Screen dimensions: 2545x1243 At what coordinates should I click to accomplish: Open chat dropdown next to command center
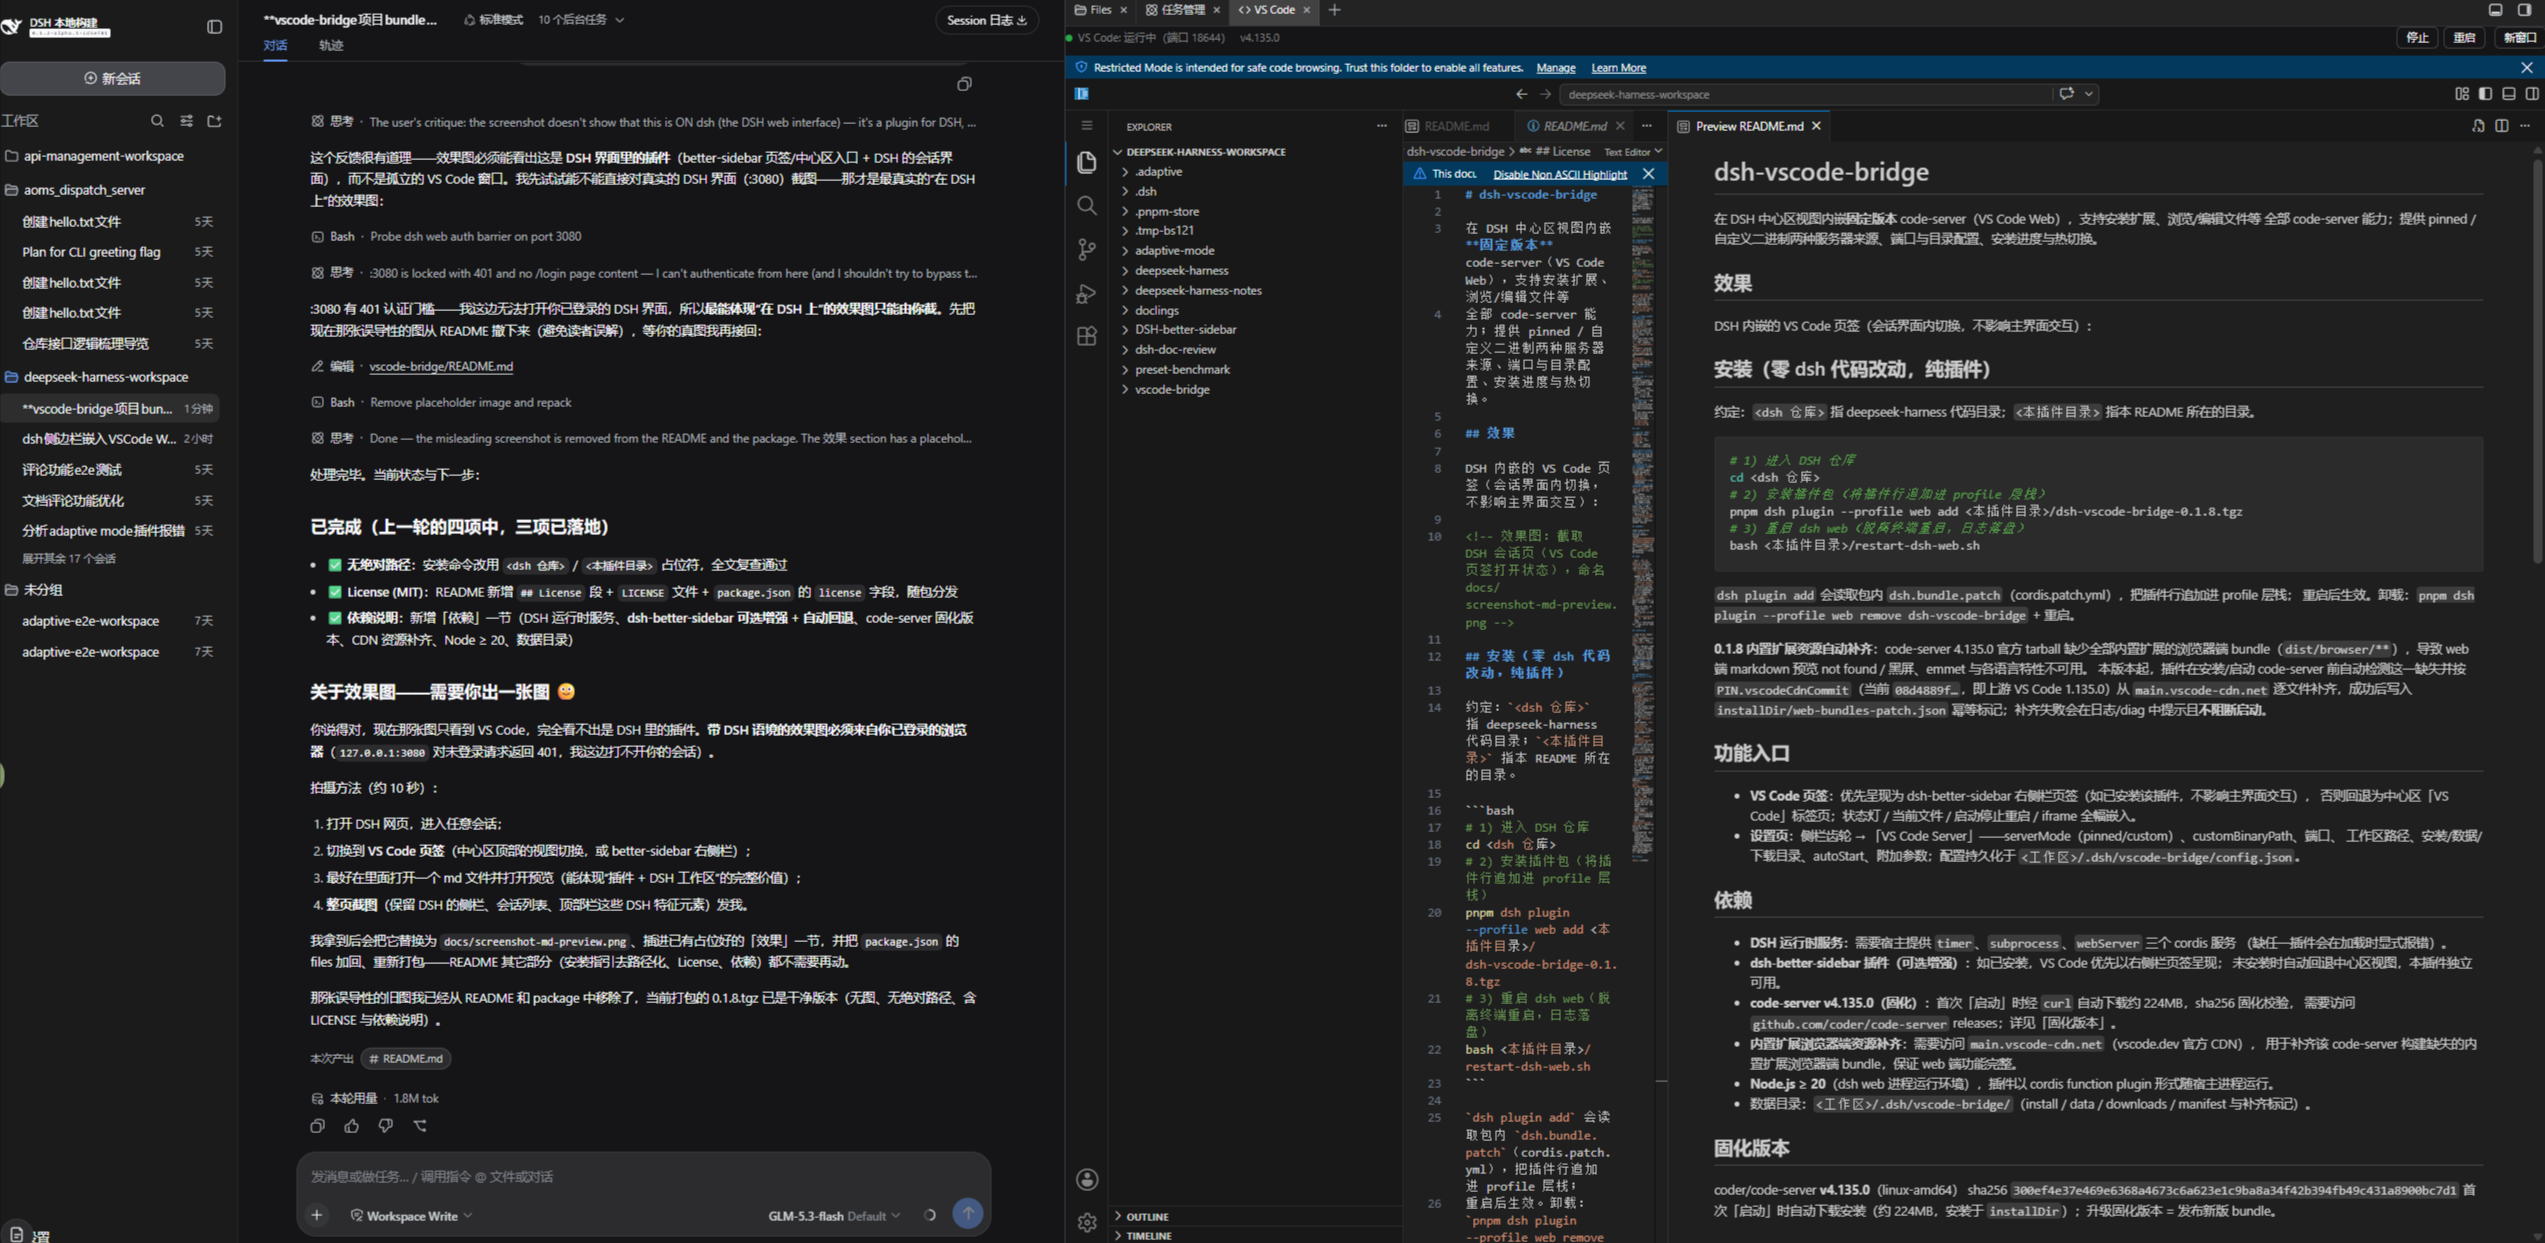(x=2089, y=94)
